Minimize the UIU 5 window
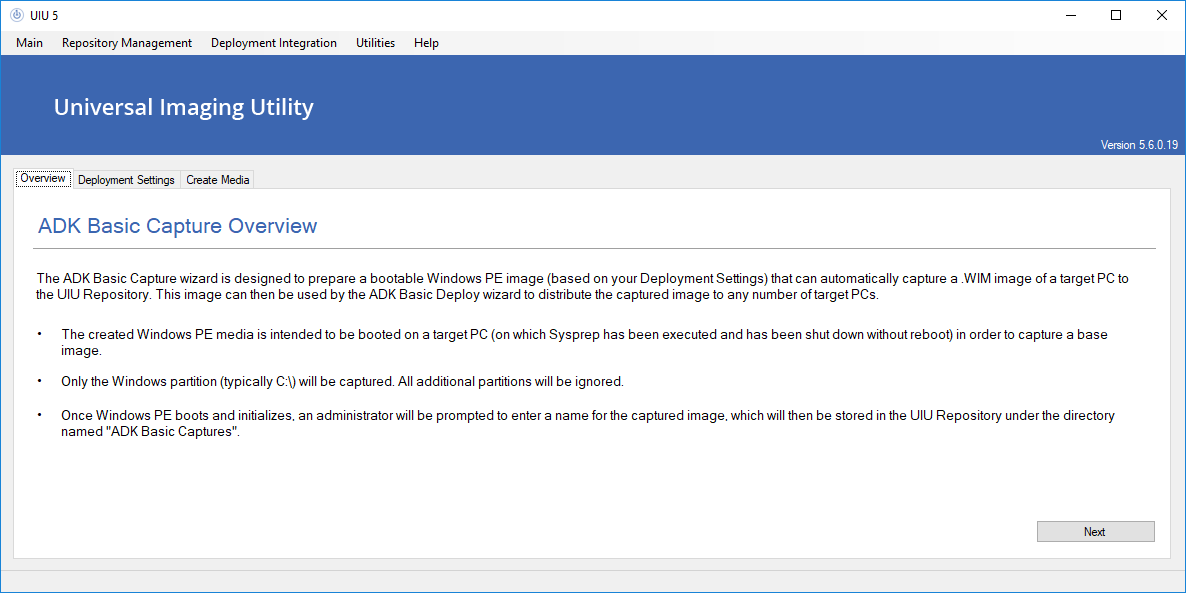 (x=1070, y=15)
